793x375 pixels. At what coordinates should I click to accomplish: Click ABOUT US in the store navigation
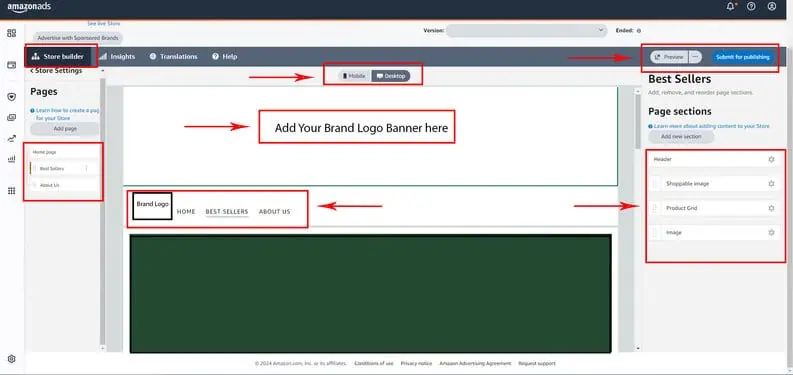(x=275, y=212)
